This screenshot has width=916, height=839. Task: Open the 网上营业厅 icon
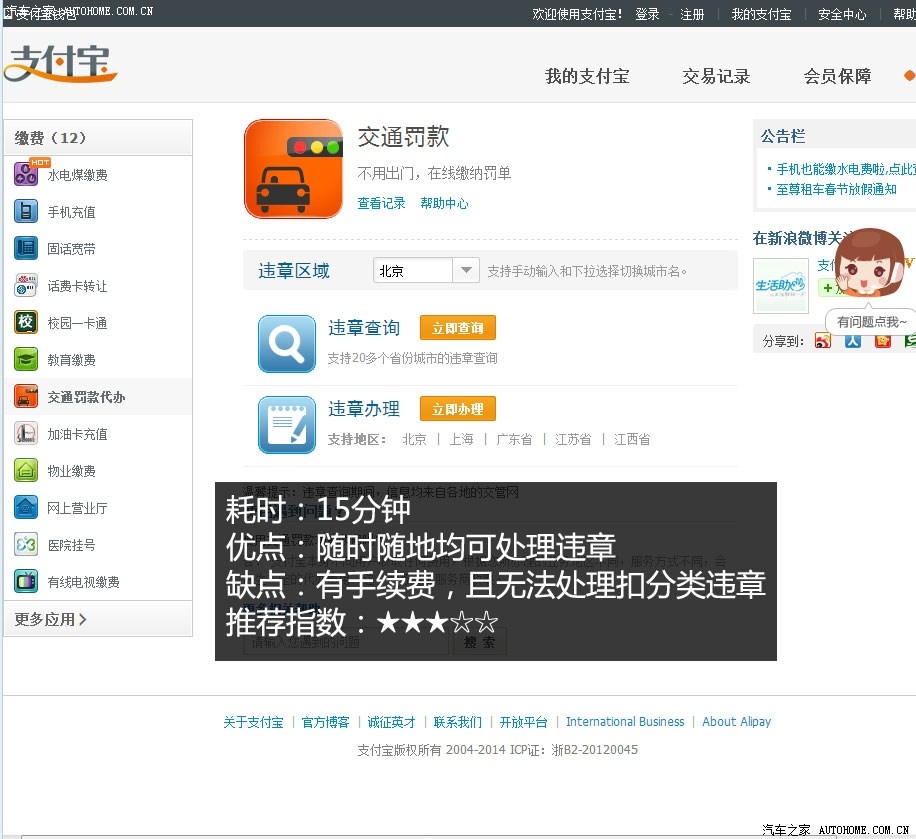pyautogui.click(x=26, y=508)
